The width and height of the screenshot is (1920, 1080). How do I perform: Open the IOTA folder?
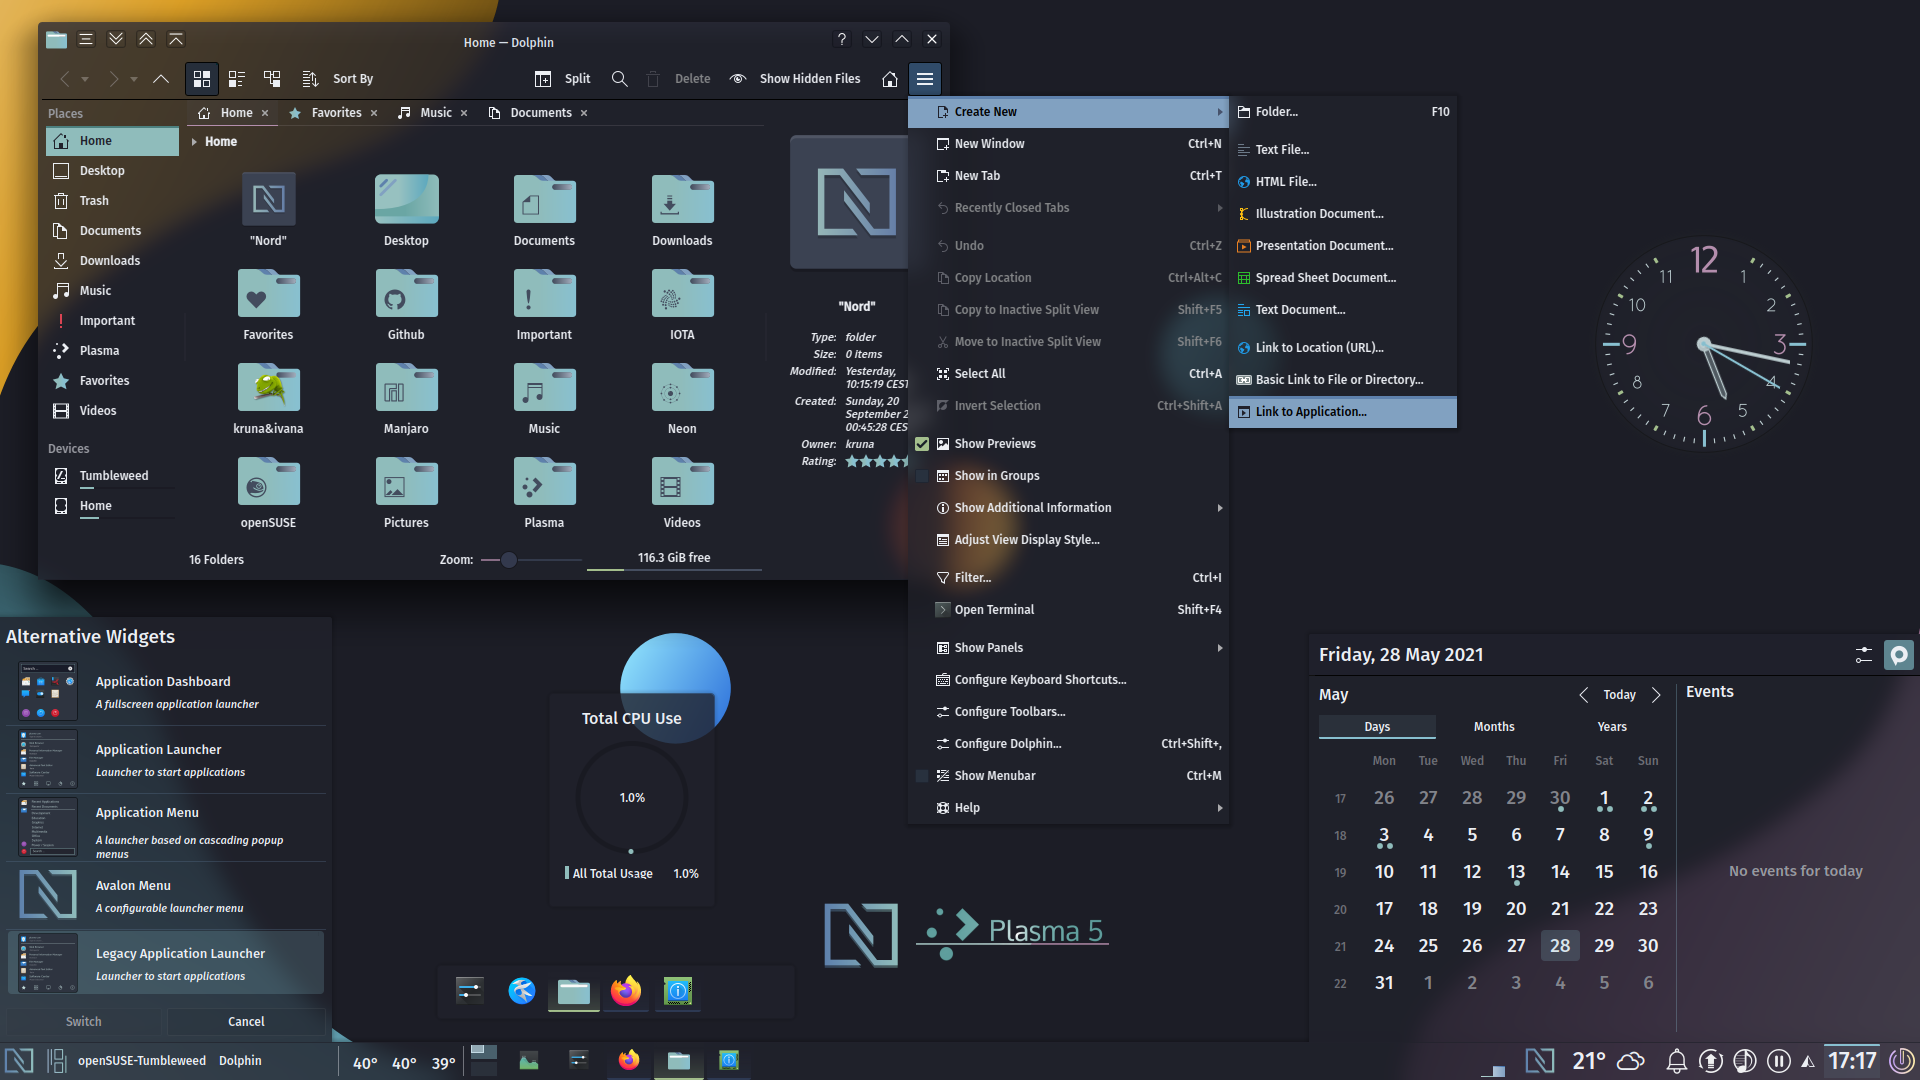(682, 305)
